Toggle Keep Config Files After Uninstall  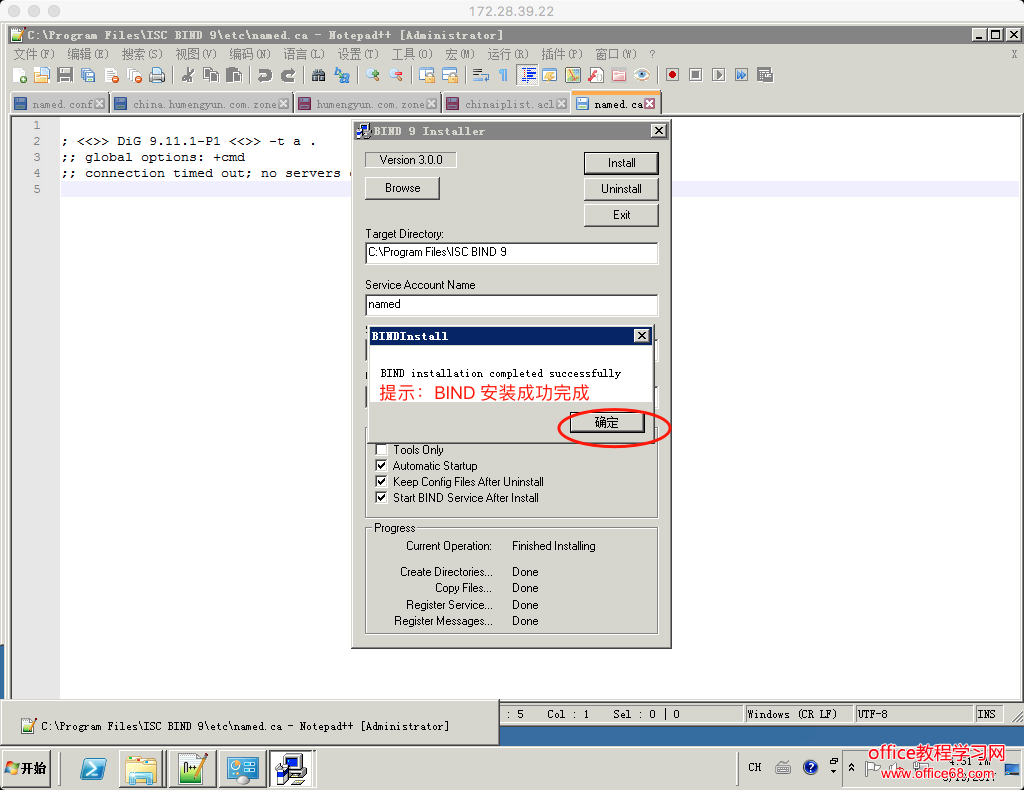[381, 482]
